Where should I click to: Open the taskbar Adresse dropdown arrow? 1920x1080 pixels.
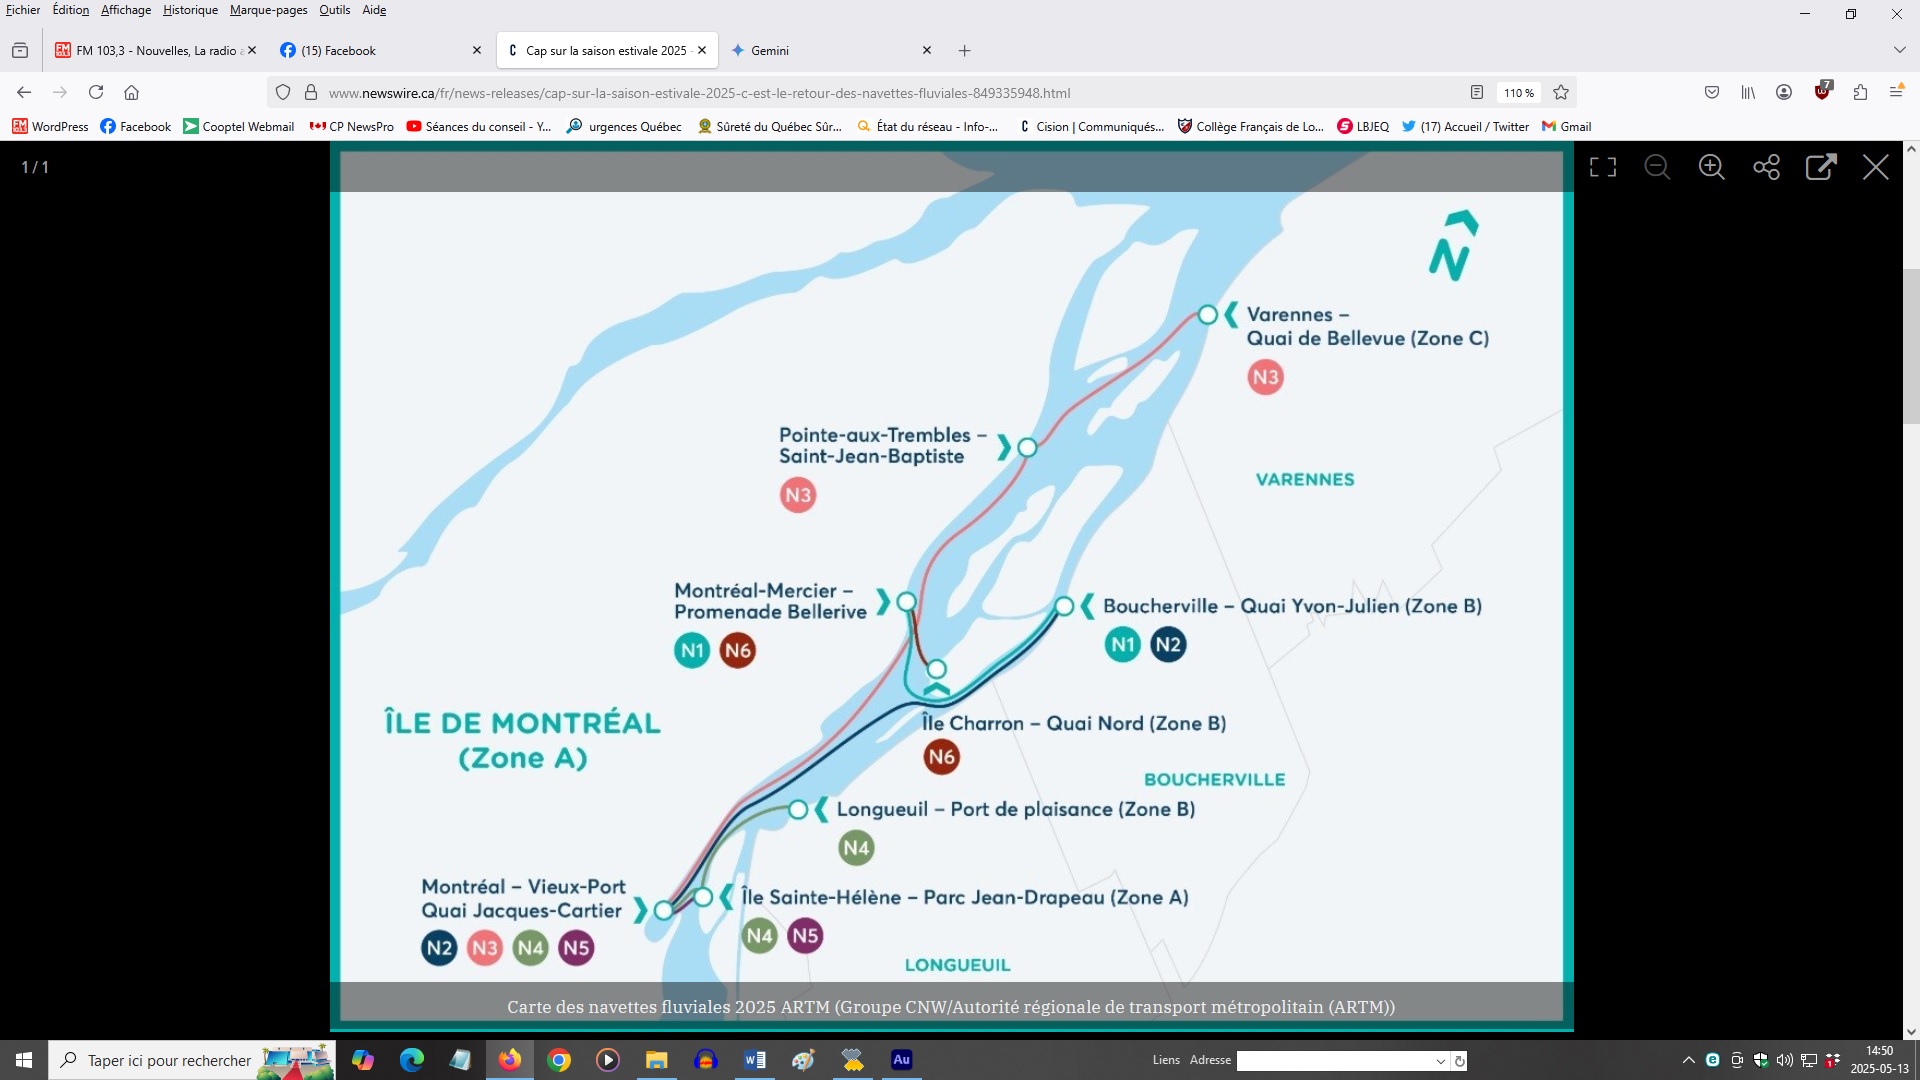[1440, 1061]
